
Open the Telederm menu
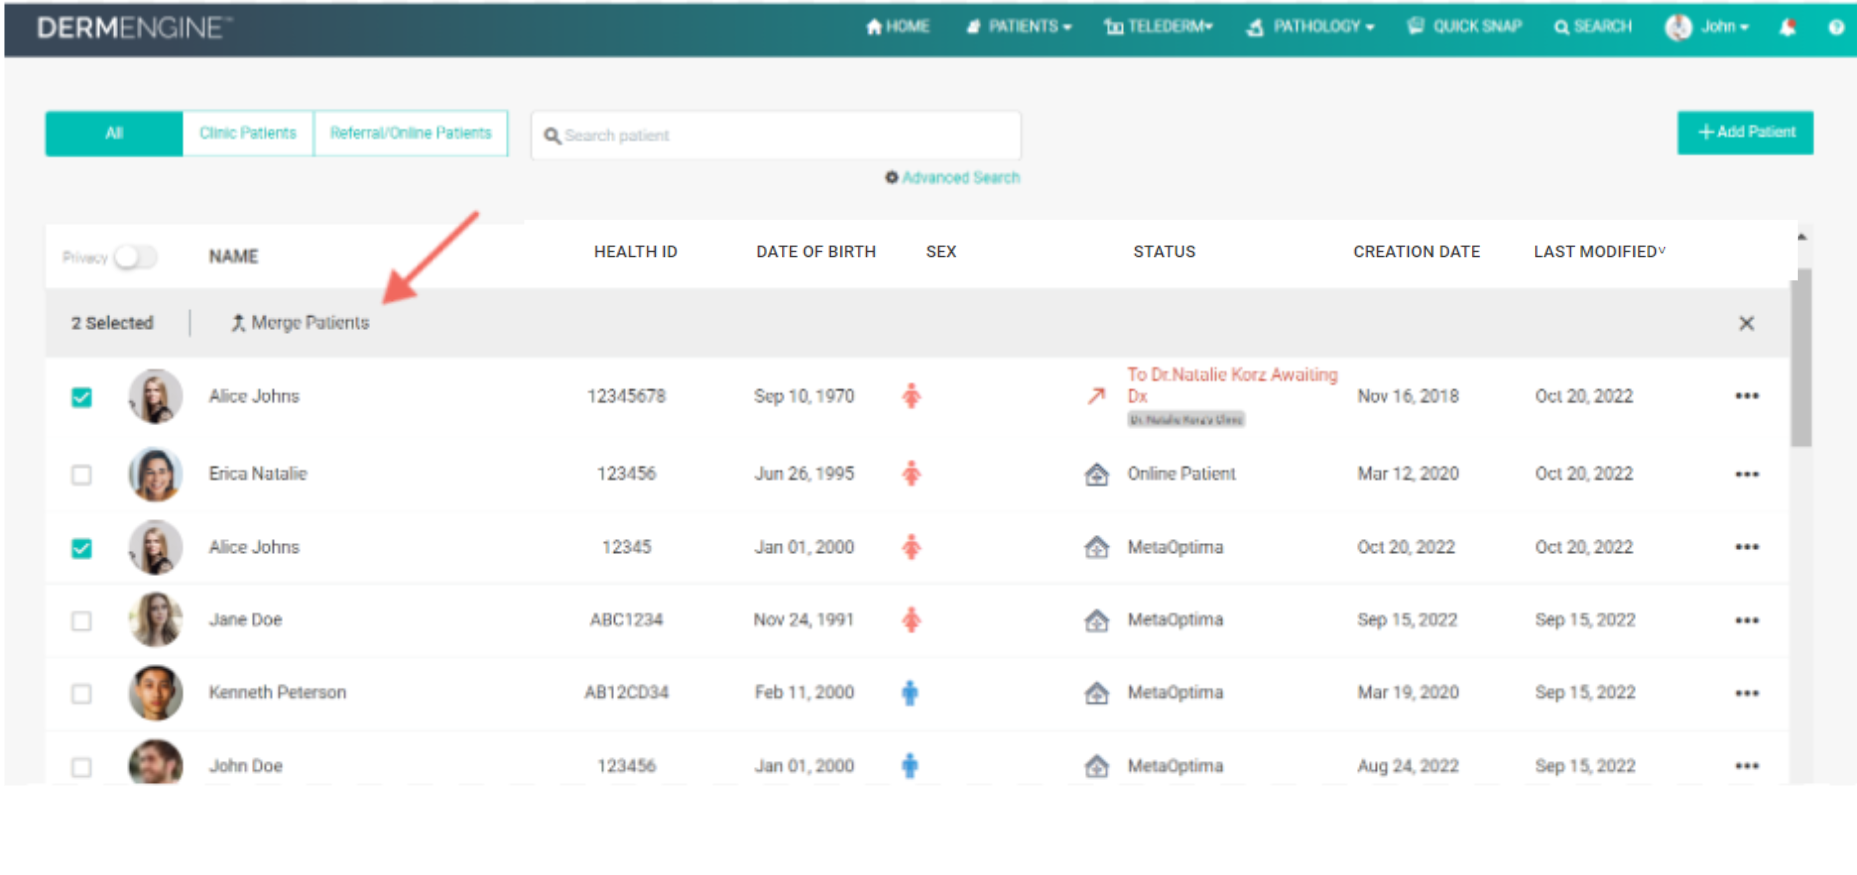click(1158, 27)
